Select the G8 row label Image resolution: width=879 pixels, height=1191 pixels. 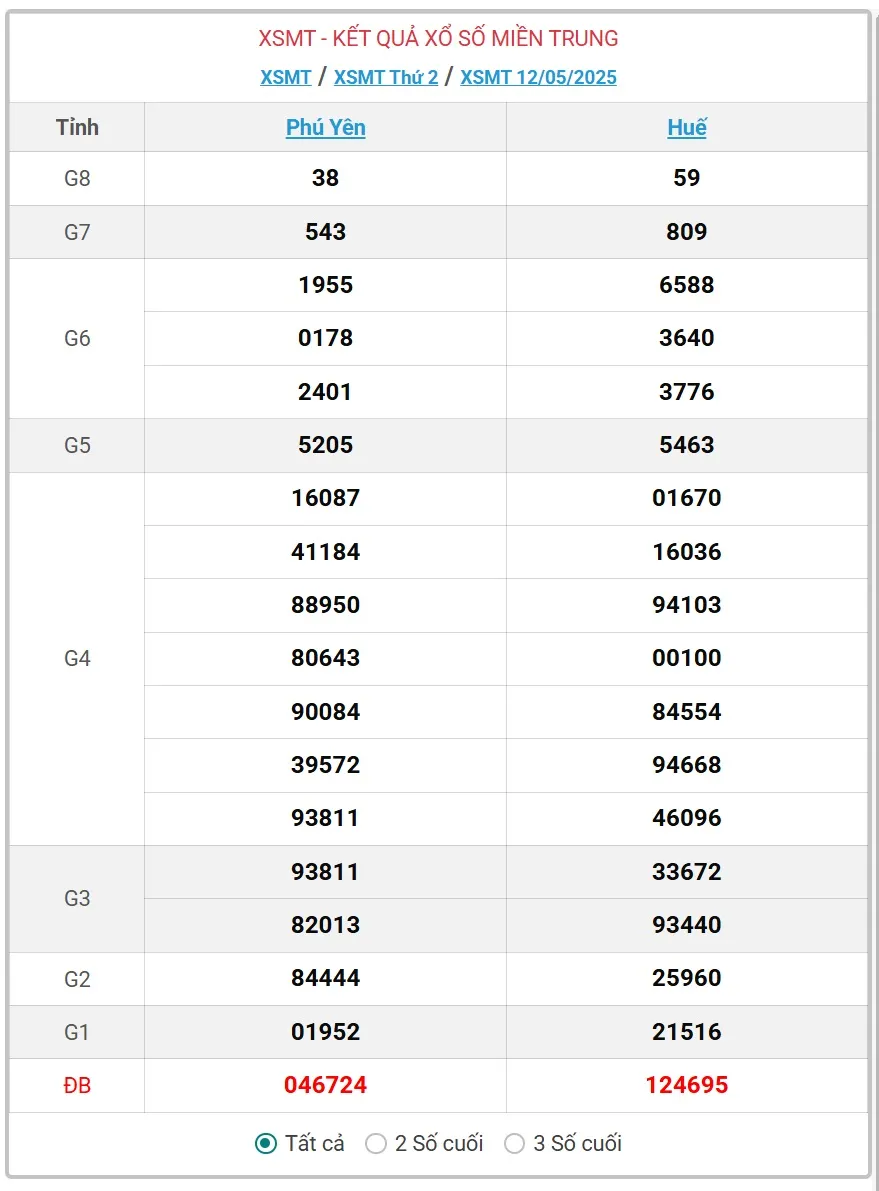(77, 178)
